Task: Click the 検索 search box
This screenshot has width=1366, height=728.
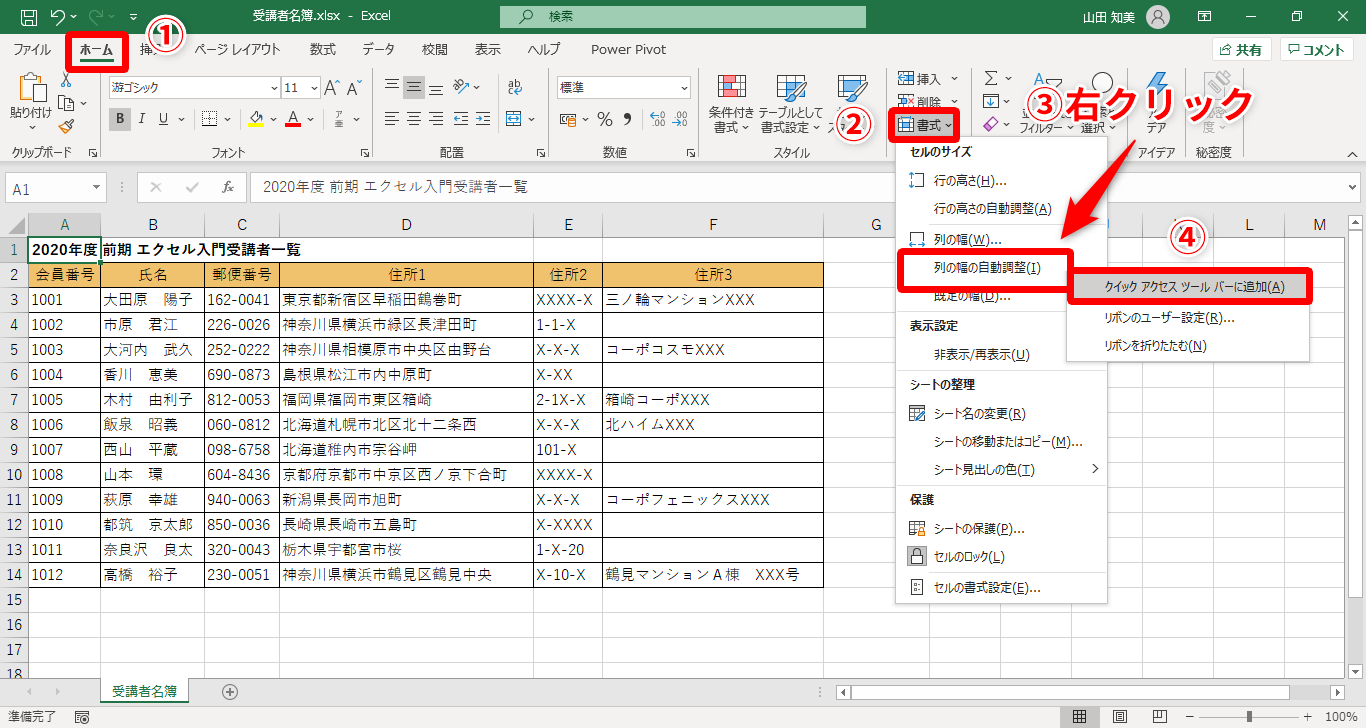Action: point(683,17)
